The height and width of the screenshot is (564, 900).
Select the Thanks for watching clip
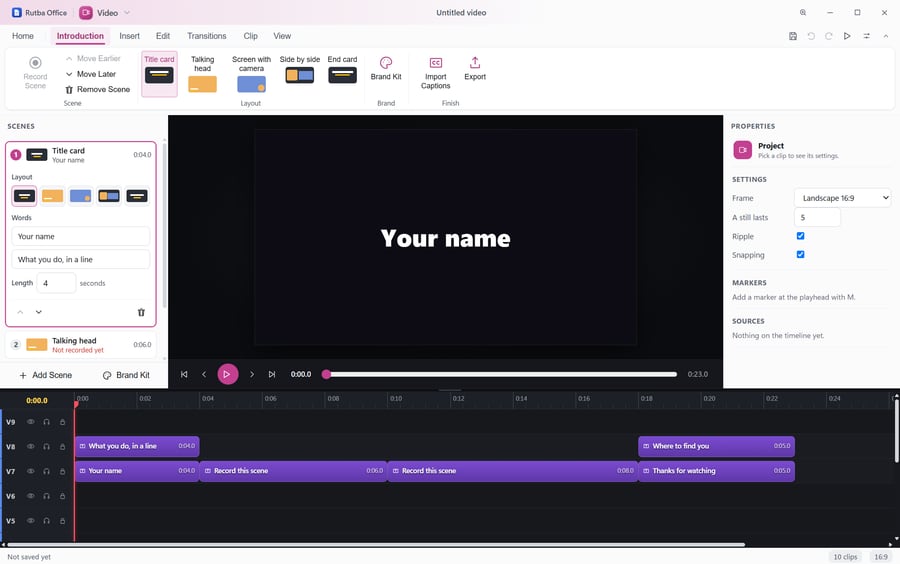point(716,470)
